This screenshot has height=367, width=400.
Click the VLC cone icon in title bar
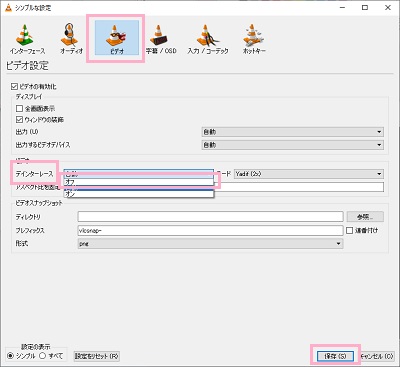[x=8, y=7]
